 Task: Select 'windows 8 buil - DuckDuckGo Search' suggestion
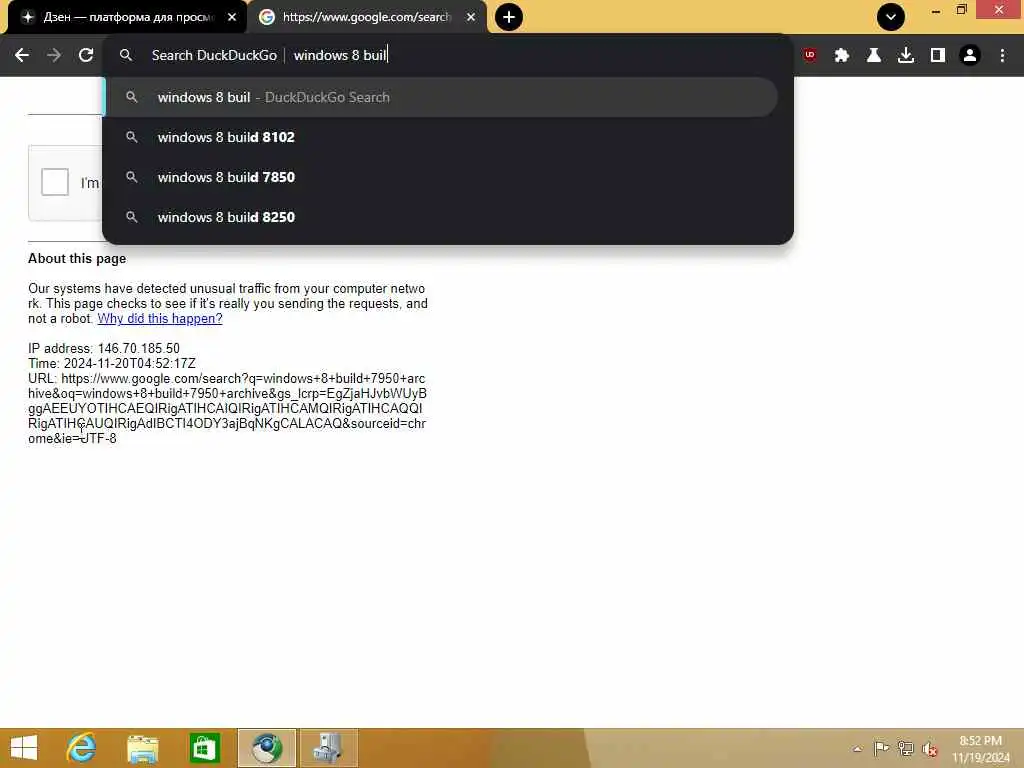pyautogui.click(x=441, y=97)
